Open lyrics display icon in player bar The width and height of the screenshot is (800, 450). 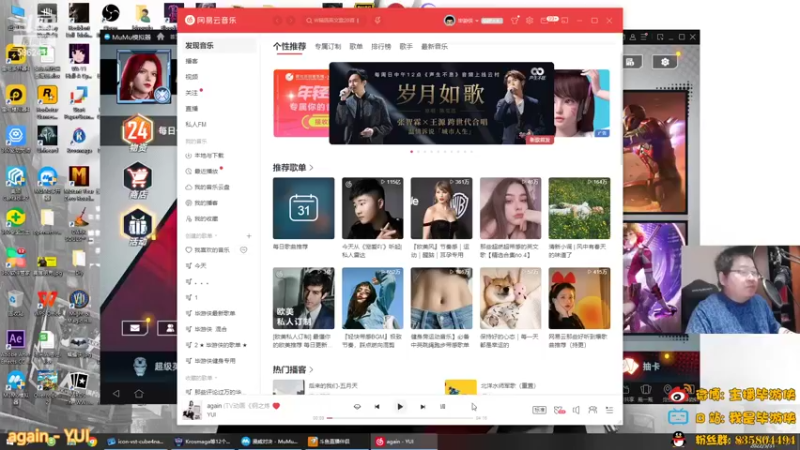pyautogui.click(x=442, y=407)
